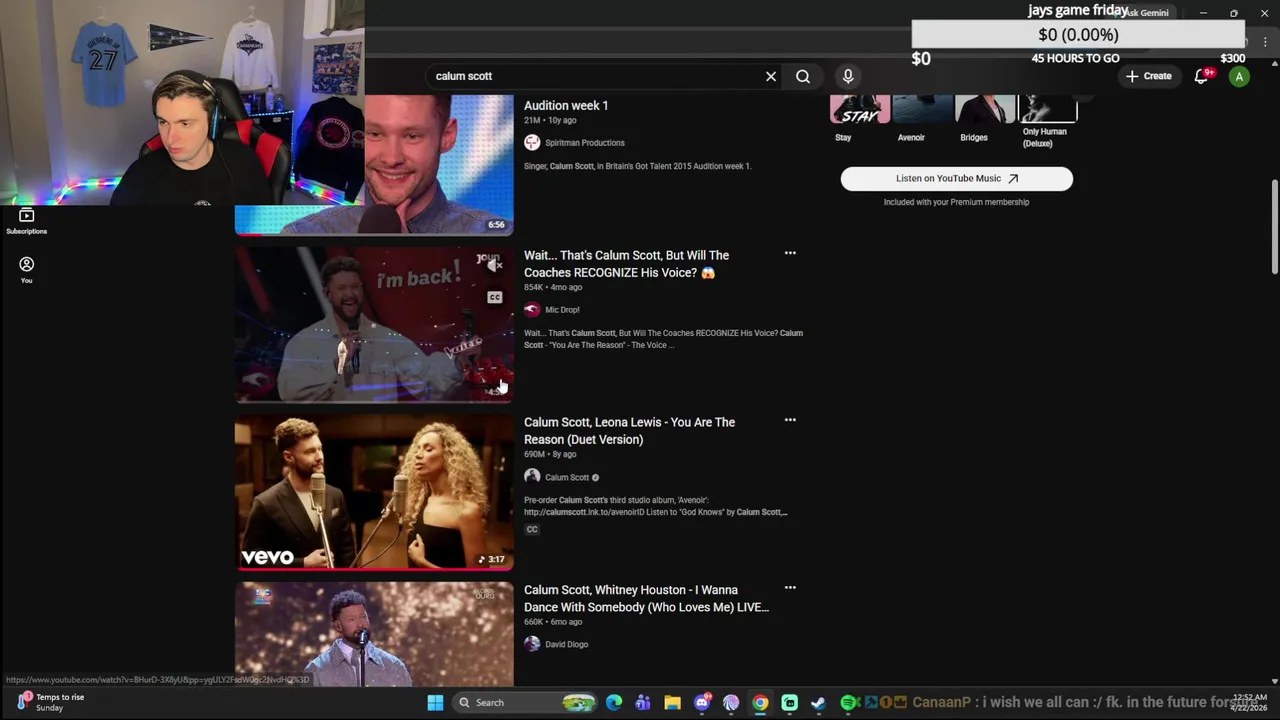Go to Subscriptions in the sidebar

point(27,221)
